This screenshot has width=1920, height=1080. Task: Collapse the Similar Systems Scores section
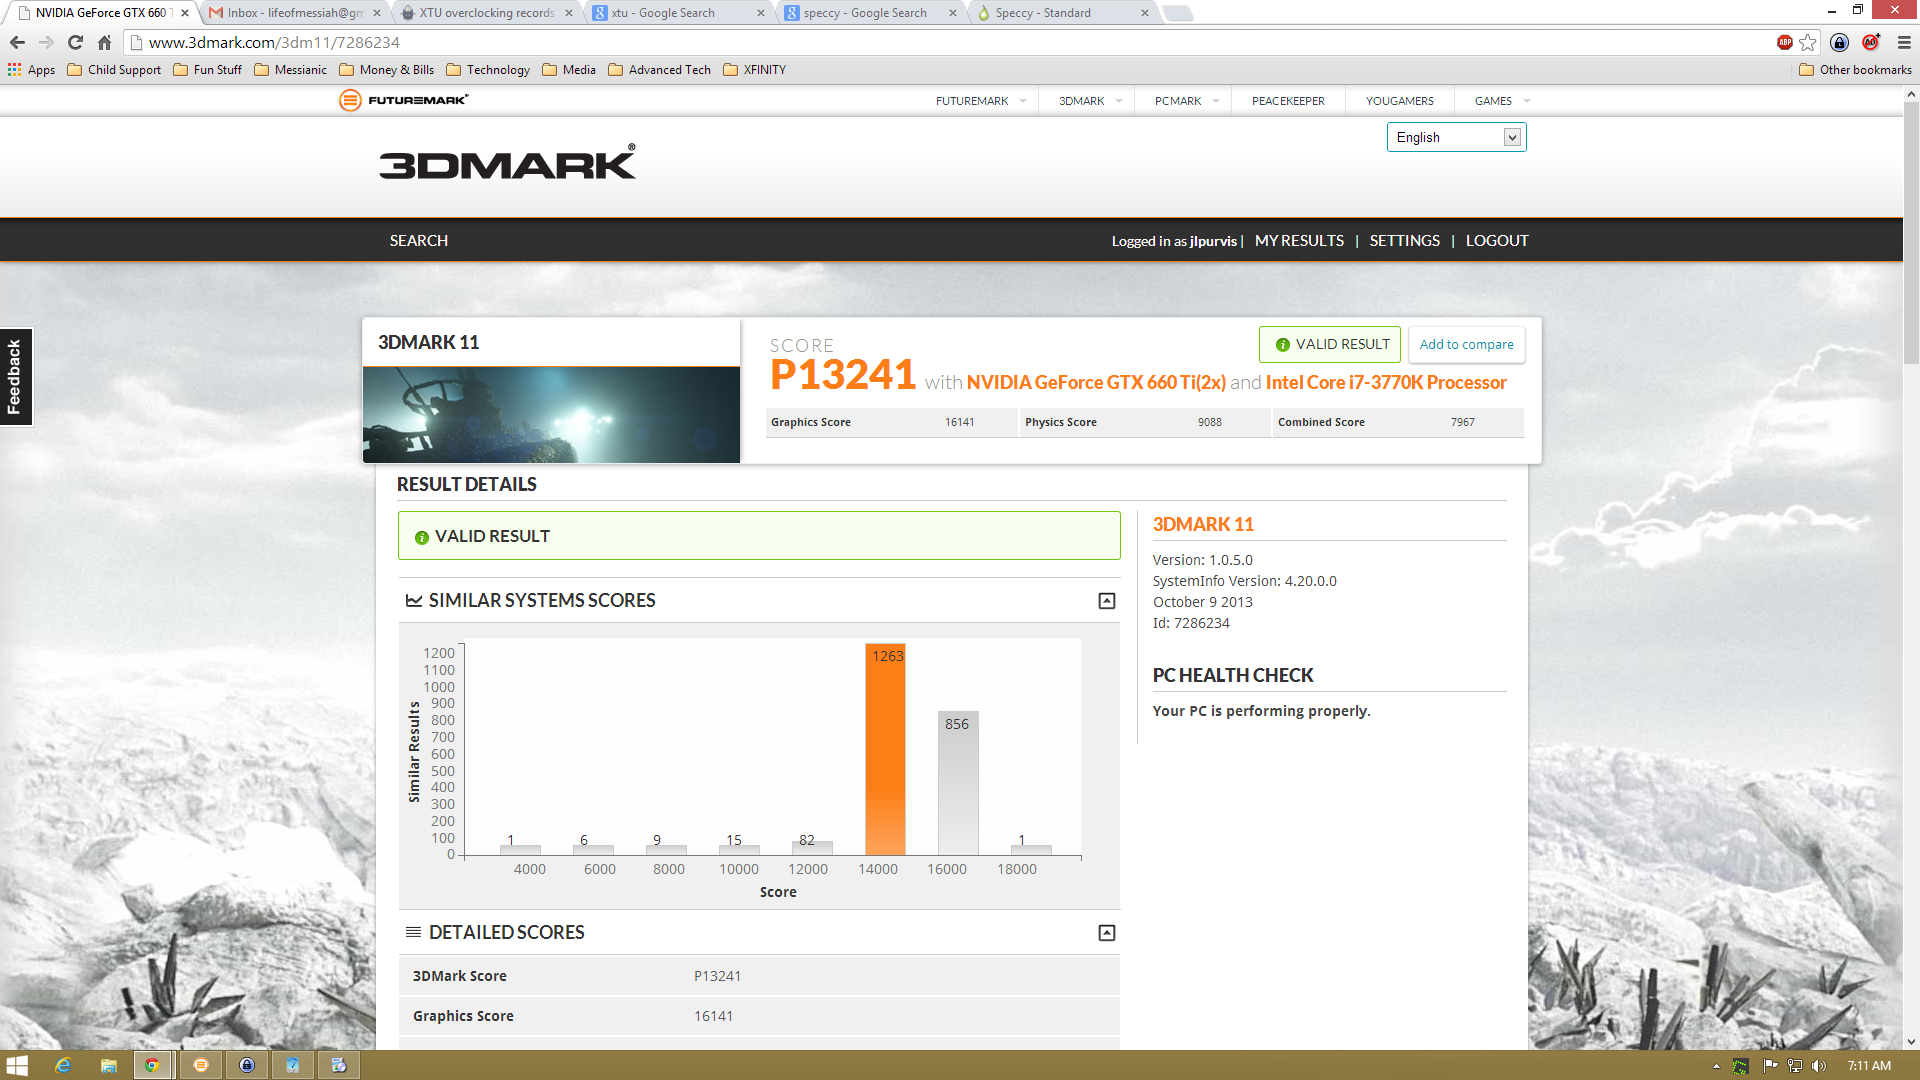[1107, 601]
